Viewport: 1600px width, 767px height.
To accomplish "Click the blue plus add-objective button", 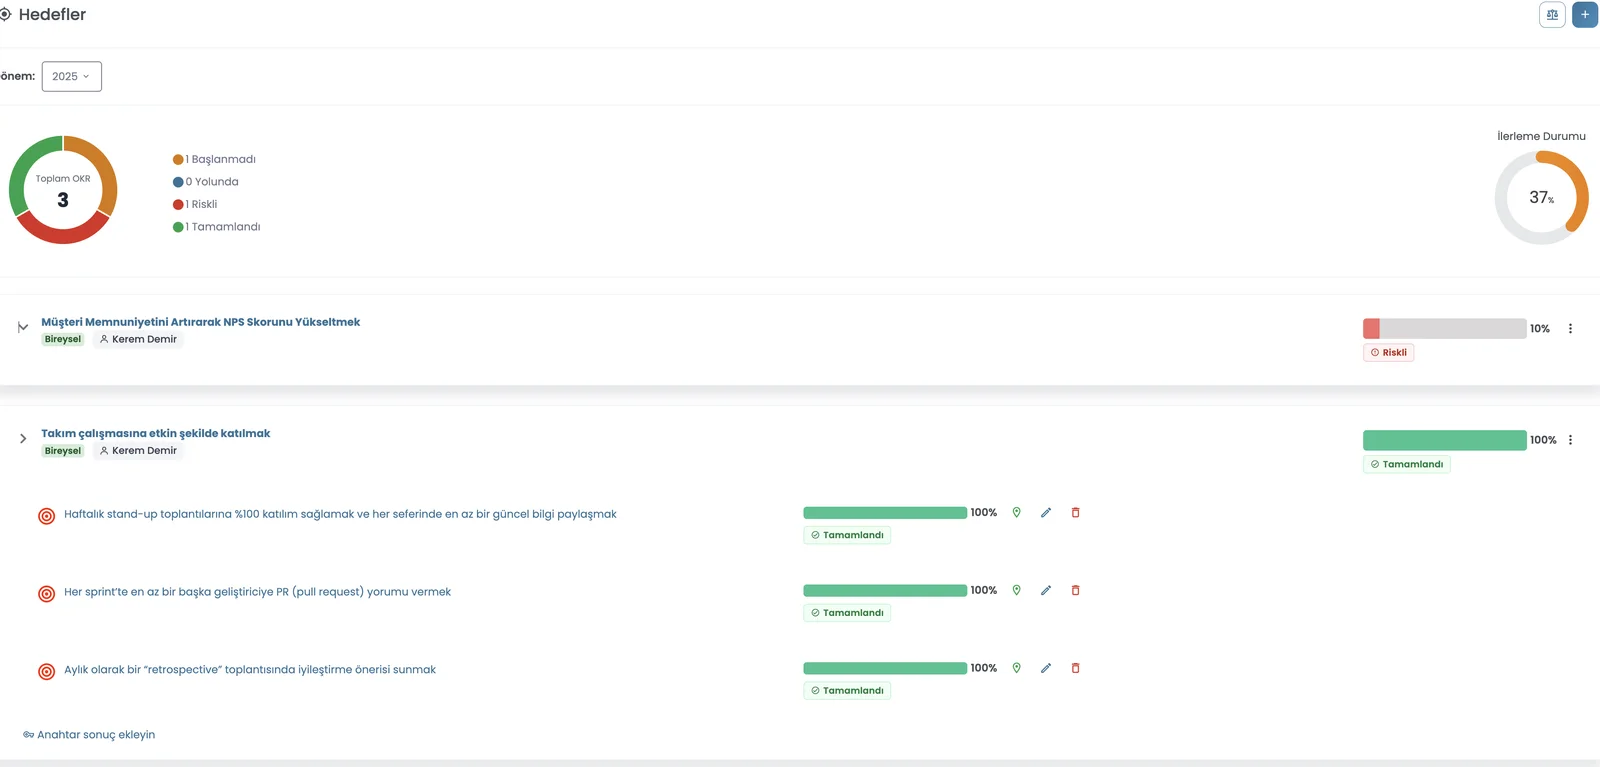I will (x=1585, y=15).
